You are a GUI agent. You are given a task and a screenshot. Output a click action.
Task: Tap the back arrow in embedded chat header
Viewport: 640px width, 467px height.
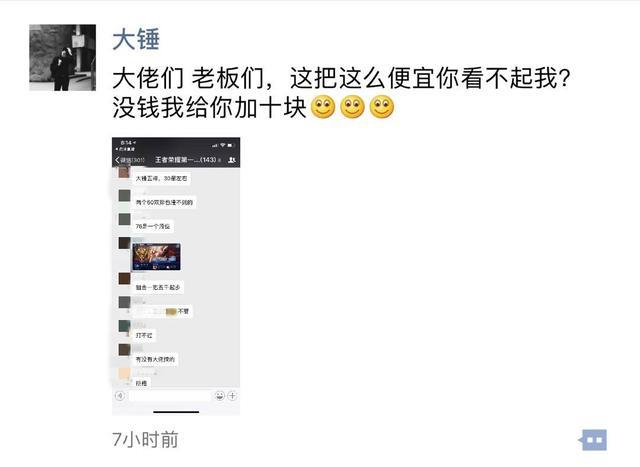click(x=118, y=160)
